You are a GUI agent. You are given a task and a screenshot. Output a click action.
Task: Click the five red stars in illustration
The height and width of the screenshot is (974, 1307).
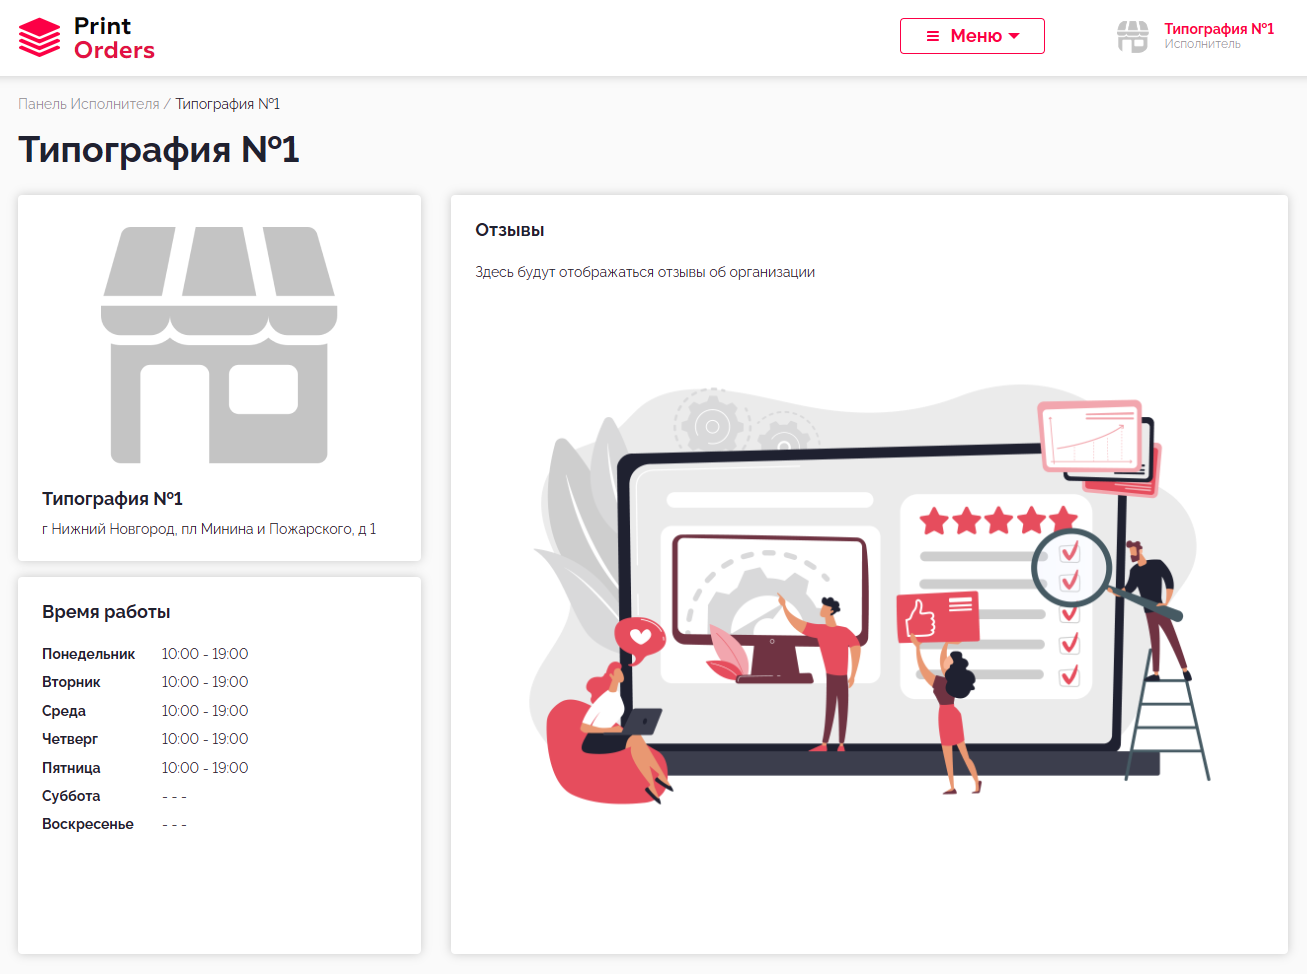click(997, 520)
